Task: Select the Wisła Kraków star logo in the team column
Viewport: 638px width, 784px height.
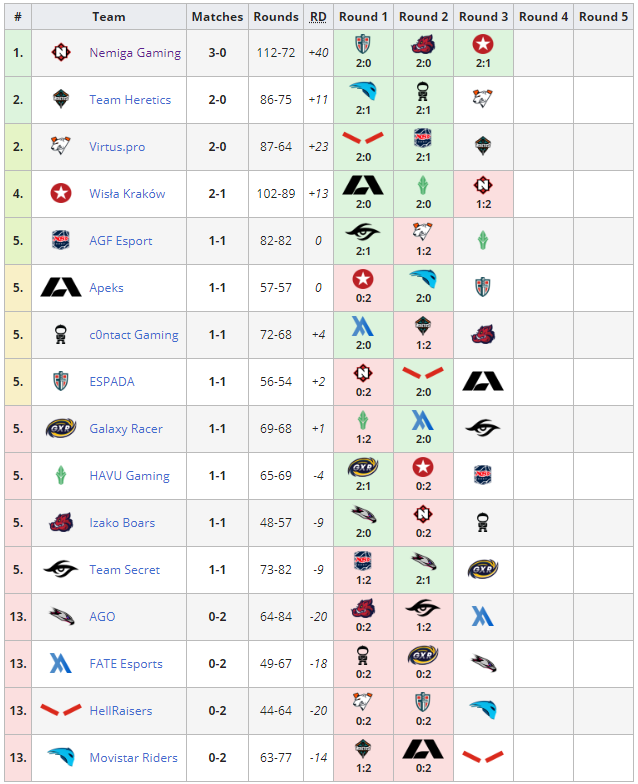Action: tap(61, 194)
